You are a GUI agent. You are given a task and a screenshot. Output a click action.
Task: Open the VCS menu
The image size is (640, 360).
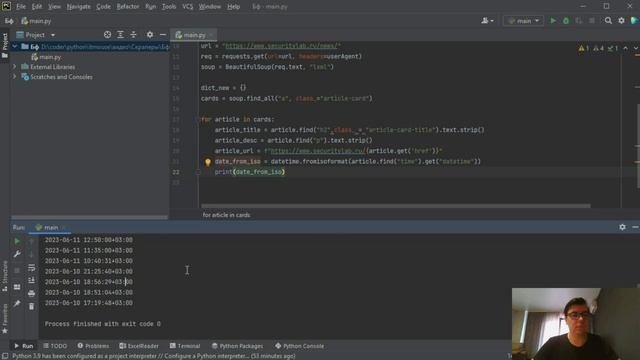(x=188, y=7)
